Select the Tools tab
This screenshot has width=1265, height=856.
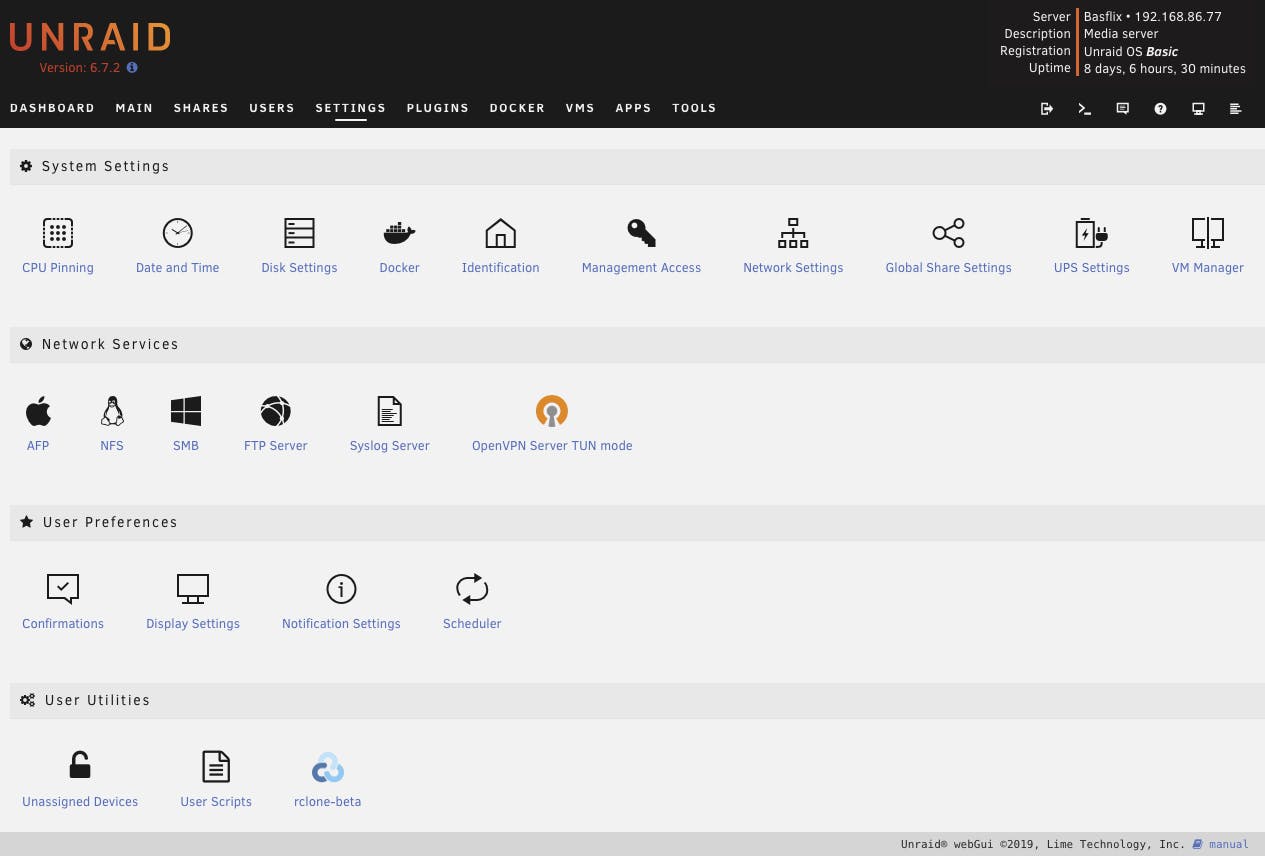tap(694, 108)
